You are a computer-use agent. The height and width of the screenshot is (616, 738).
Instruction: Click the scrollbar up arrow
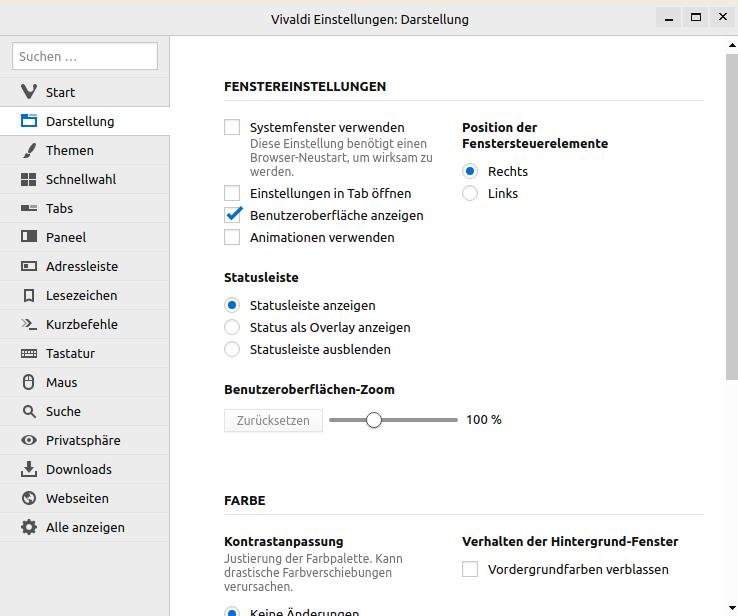(732, 45)
